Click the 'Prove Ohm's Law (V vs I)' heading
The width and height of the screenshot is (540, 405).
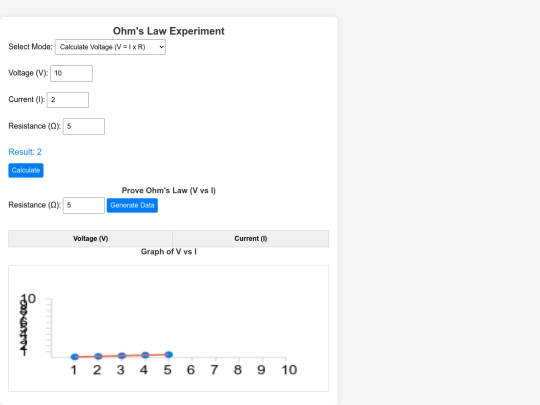point(169,190)
